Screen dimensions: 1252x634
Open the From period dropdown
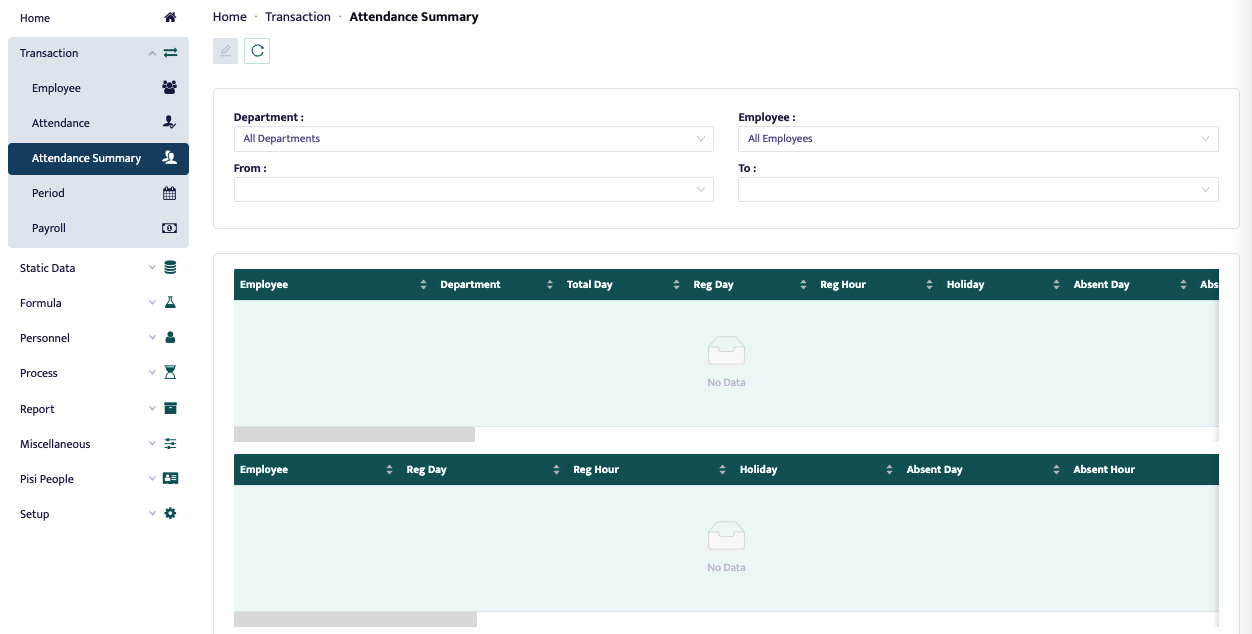pyautogui.click(x=473, y=190)
